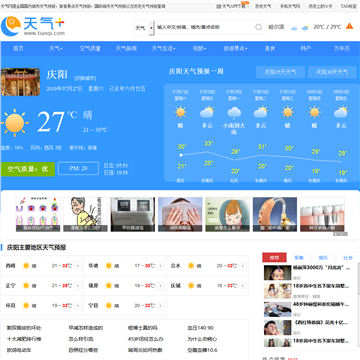Open 宁县 details via its arrow button
The image size is (360, 360).
coord(160,305)
